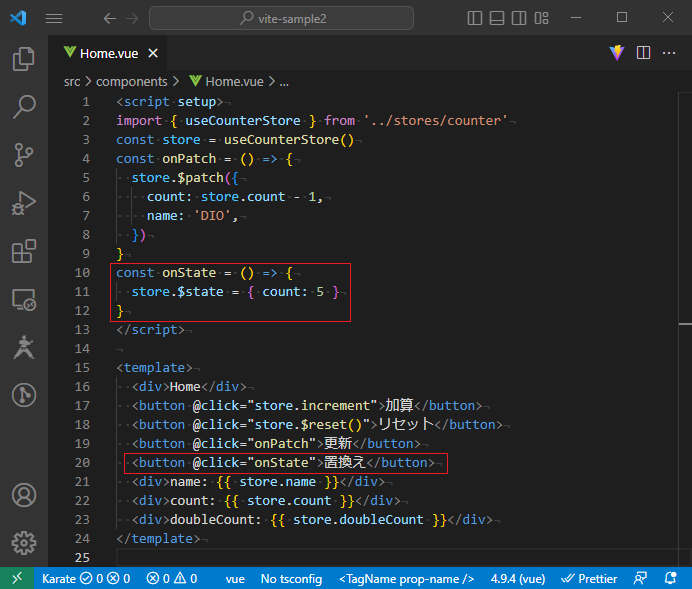Open the Extensions view
This screenshot has height=589, width=692.
[24, 251]
